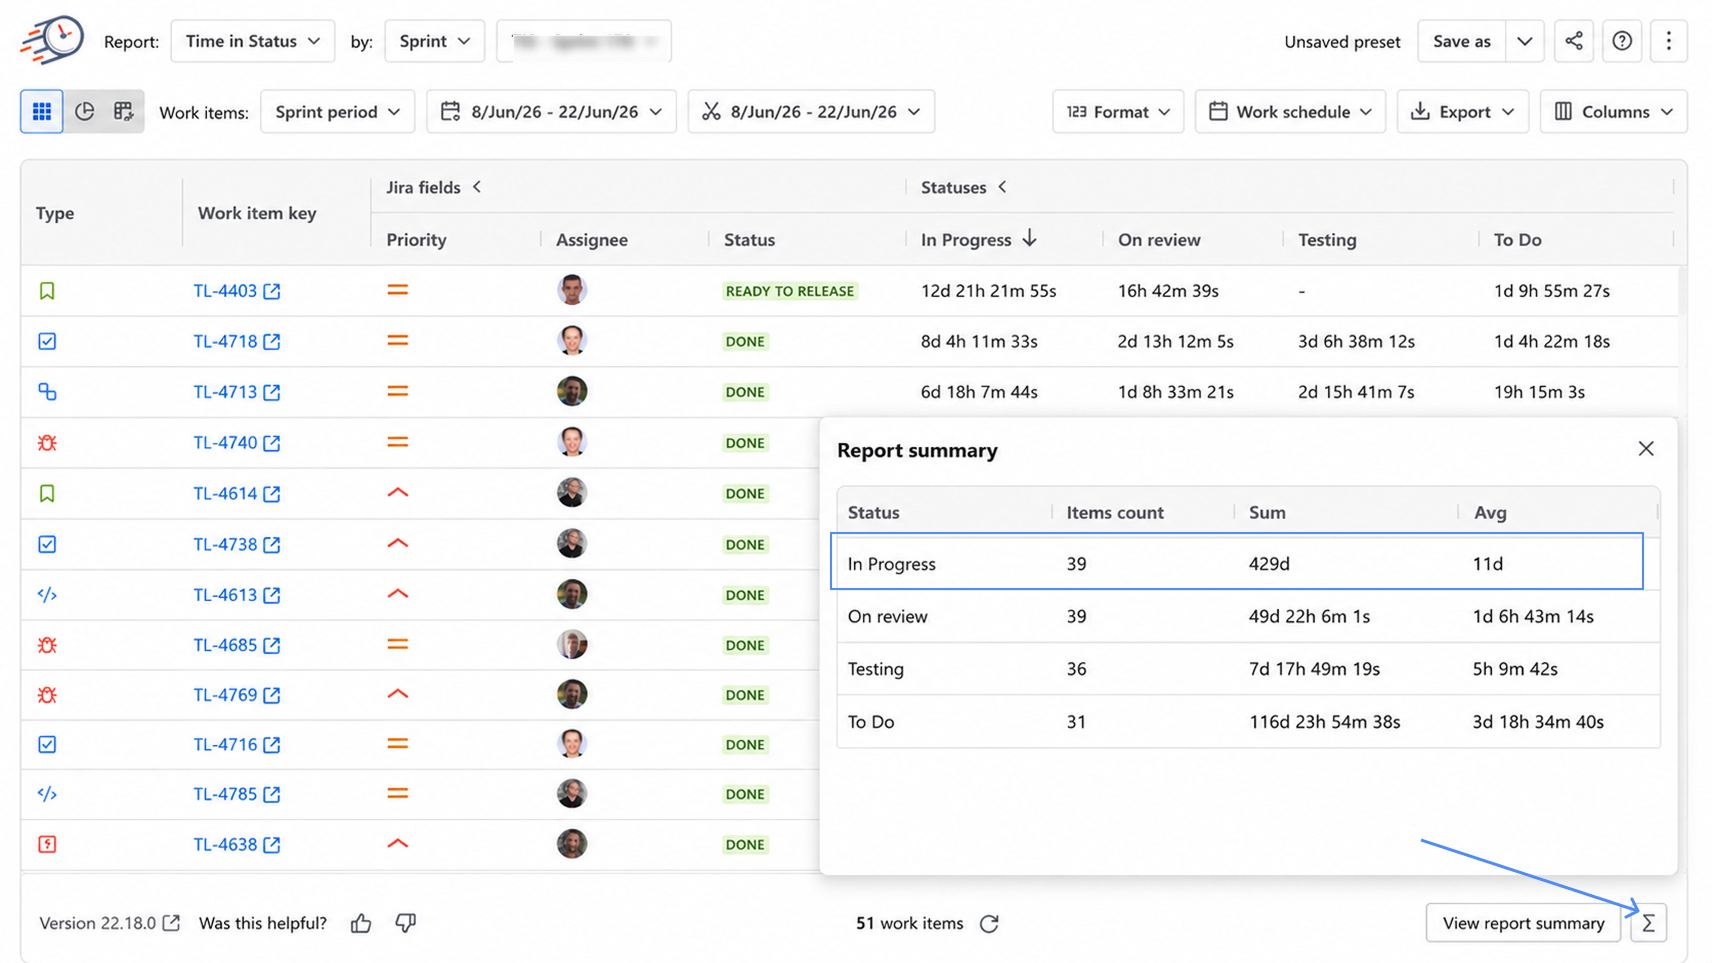This screenshot has width=1712, height=963.
Task: Expand the Sprint period dropdown
Action: [x=337, y=111]
